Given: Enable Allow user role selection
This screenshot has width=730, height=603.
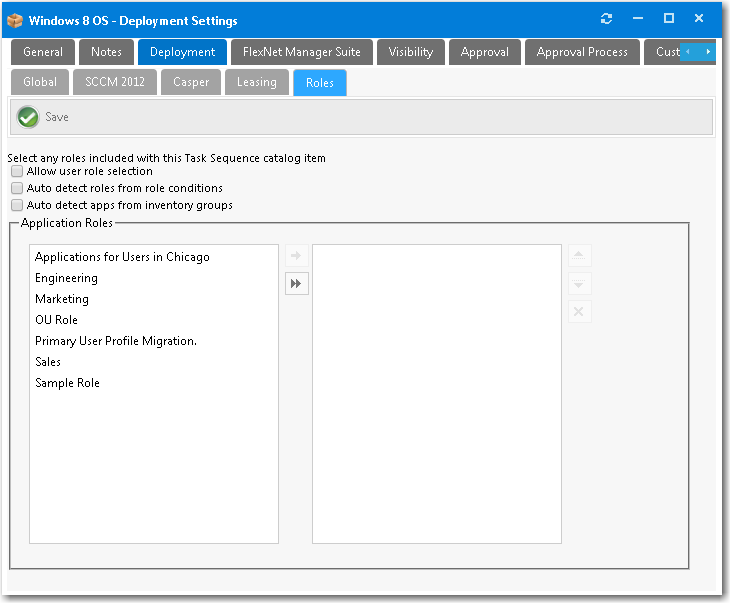Looking at the screenshot, I should coord(17,171).
